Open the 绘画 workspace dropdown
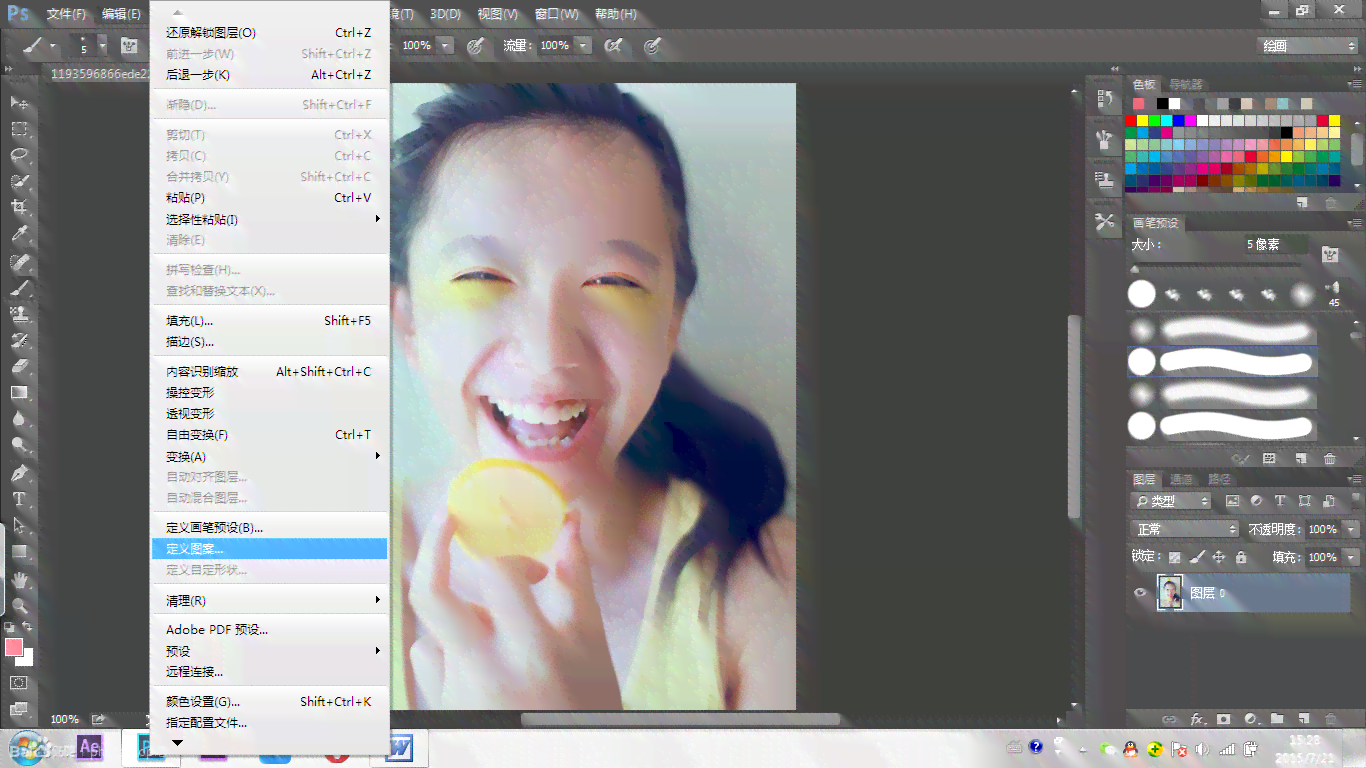 (1307, 46)
